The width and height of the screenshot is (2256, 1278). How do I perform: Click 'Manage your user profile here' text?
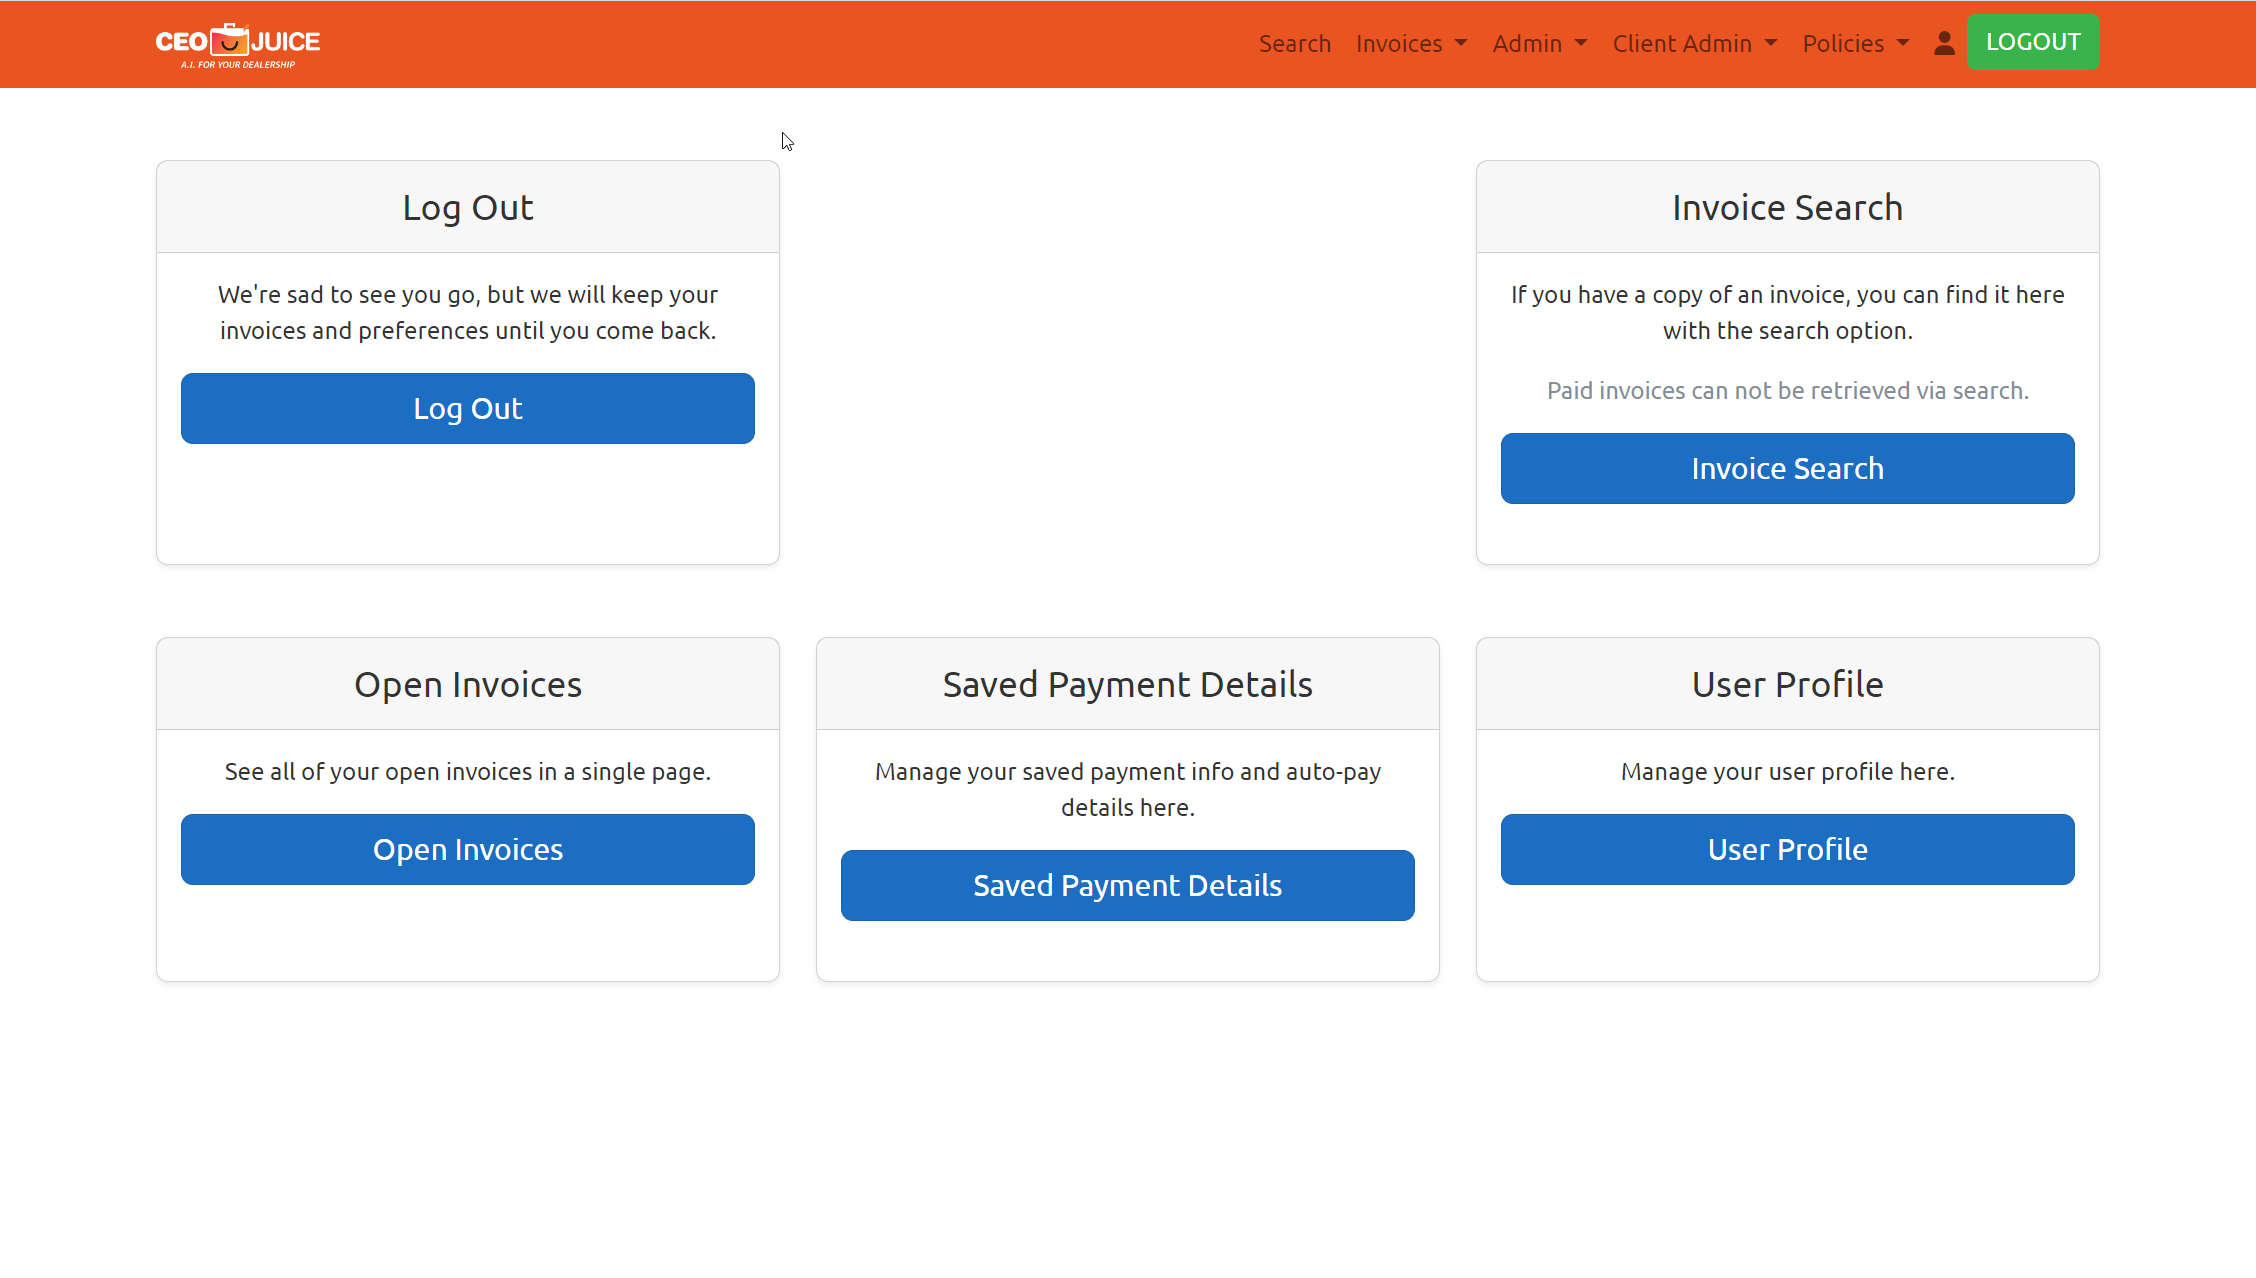click(1787, 771)
